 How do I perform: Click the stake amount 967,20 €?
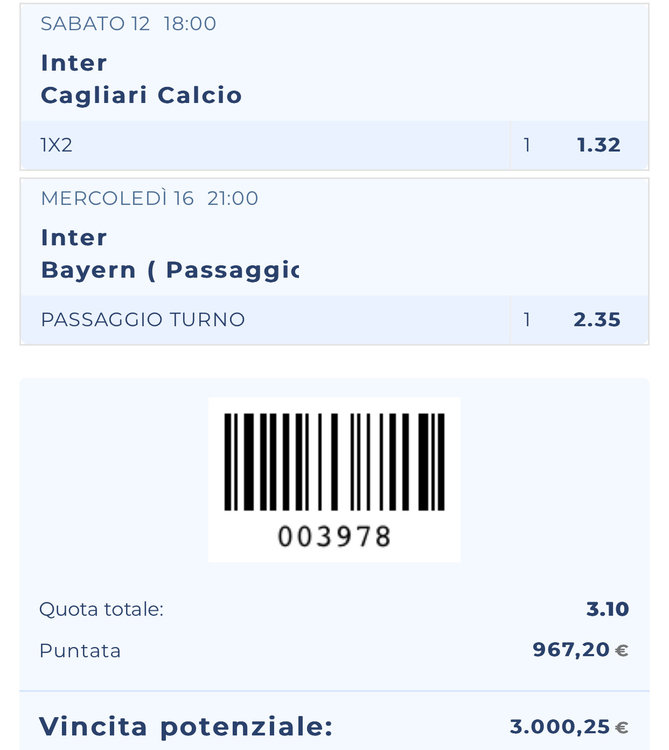pos(580,651)
